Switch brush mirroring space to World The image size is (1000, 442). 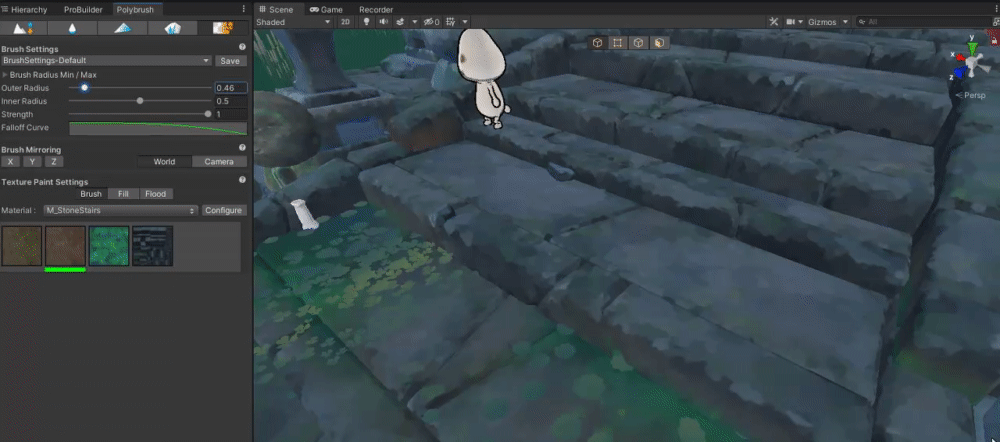[164, 161]
